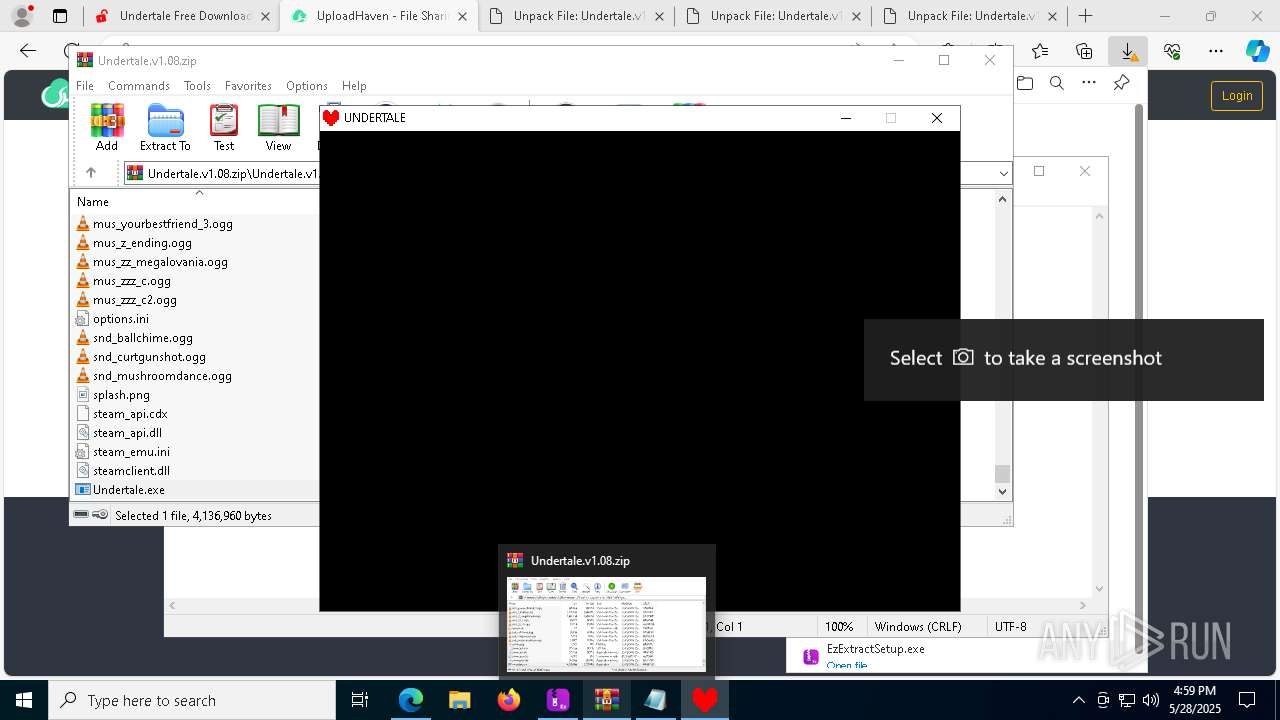Open Microsoft Edge from the taskbar

click(411, 700)
